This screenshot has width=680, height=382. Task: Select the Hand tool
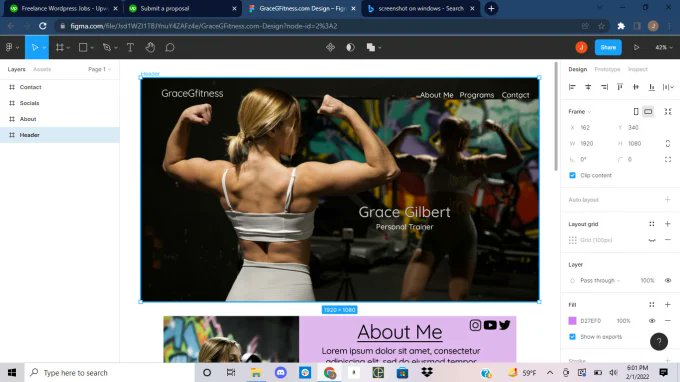point(150,47)
